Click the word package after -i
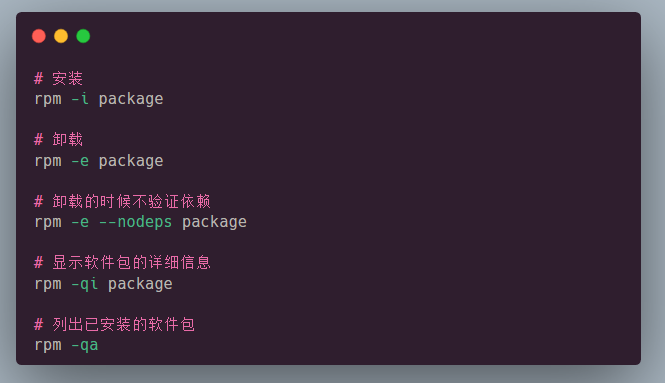The image size is (665, 383). click(131, 100)
